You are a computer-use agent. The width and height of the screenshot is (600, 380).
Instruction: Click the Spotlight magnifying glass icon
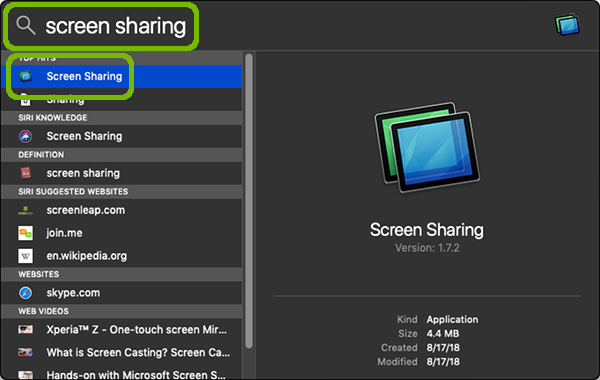click(x=26, y=26)
